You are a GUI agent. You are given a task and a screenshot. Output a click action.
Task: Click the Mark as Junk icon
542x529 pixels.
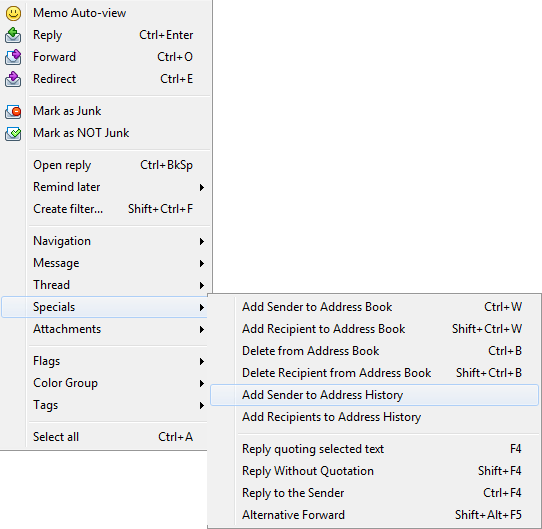click(x=13, y=112)
